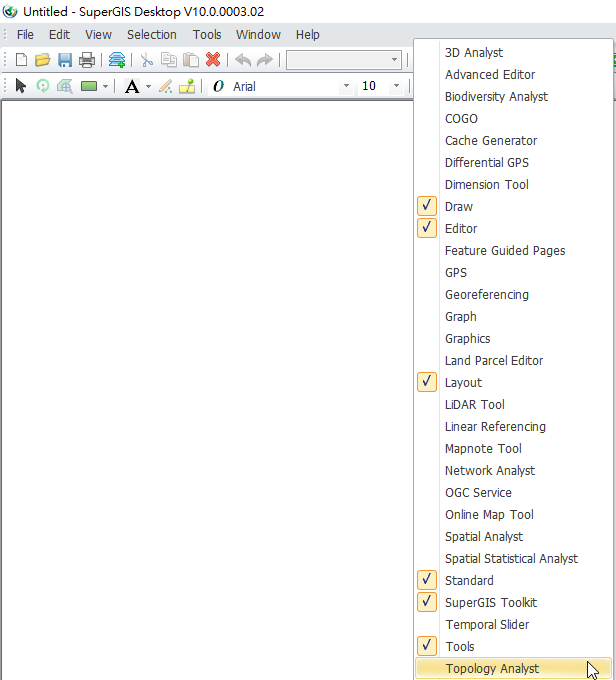Screen dimensions: 616x680
Task: Click the red X Delete icon
Action: tap(213, 59)
